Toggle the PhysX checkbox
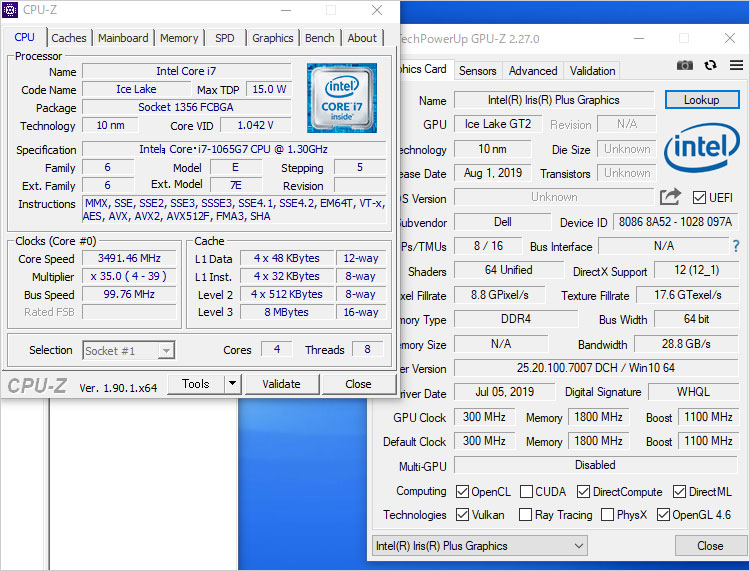The width and height of the screenshot is (750, 571). click(x=607, y=515)
